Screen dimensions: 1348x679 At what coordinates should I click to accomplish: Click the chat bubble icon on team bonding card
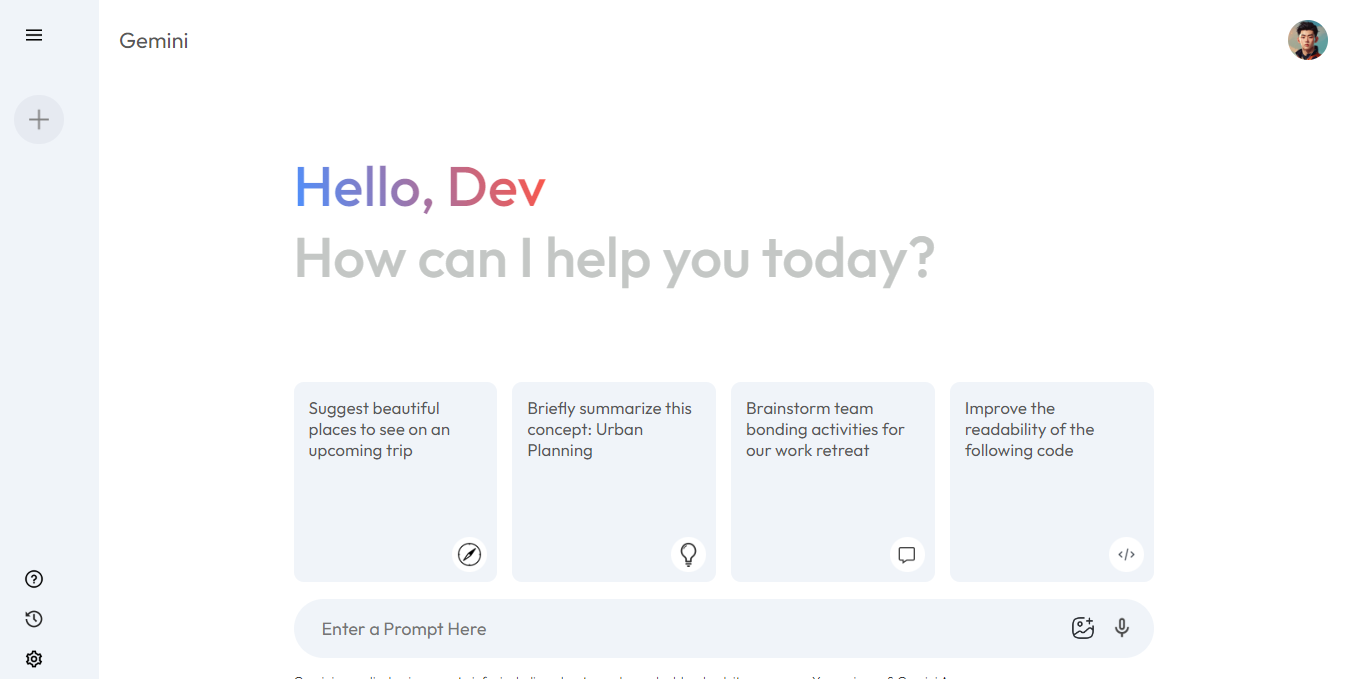click(x=907, y=554)
